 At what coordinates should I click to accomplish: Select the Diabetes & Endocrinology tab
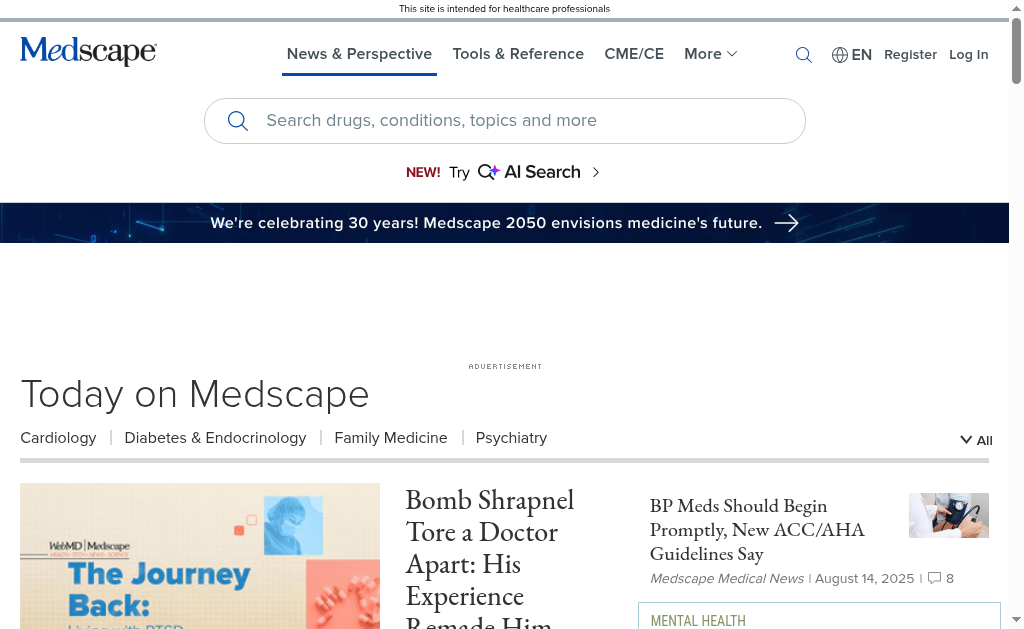pyautogui.click(x=215, y=438)
